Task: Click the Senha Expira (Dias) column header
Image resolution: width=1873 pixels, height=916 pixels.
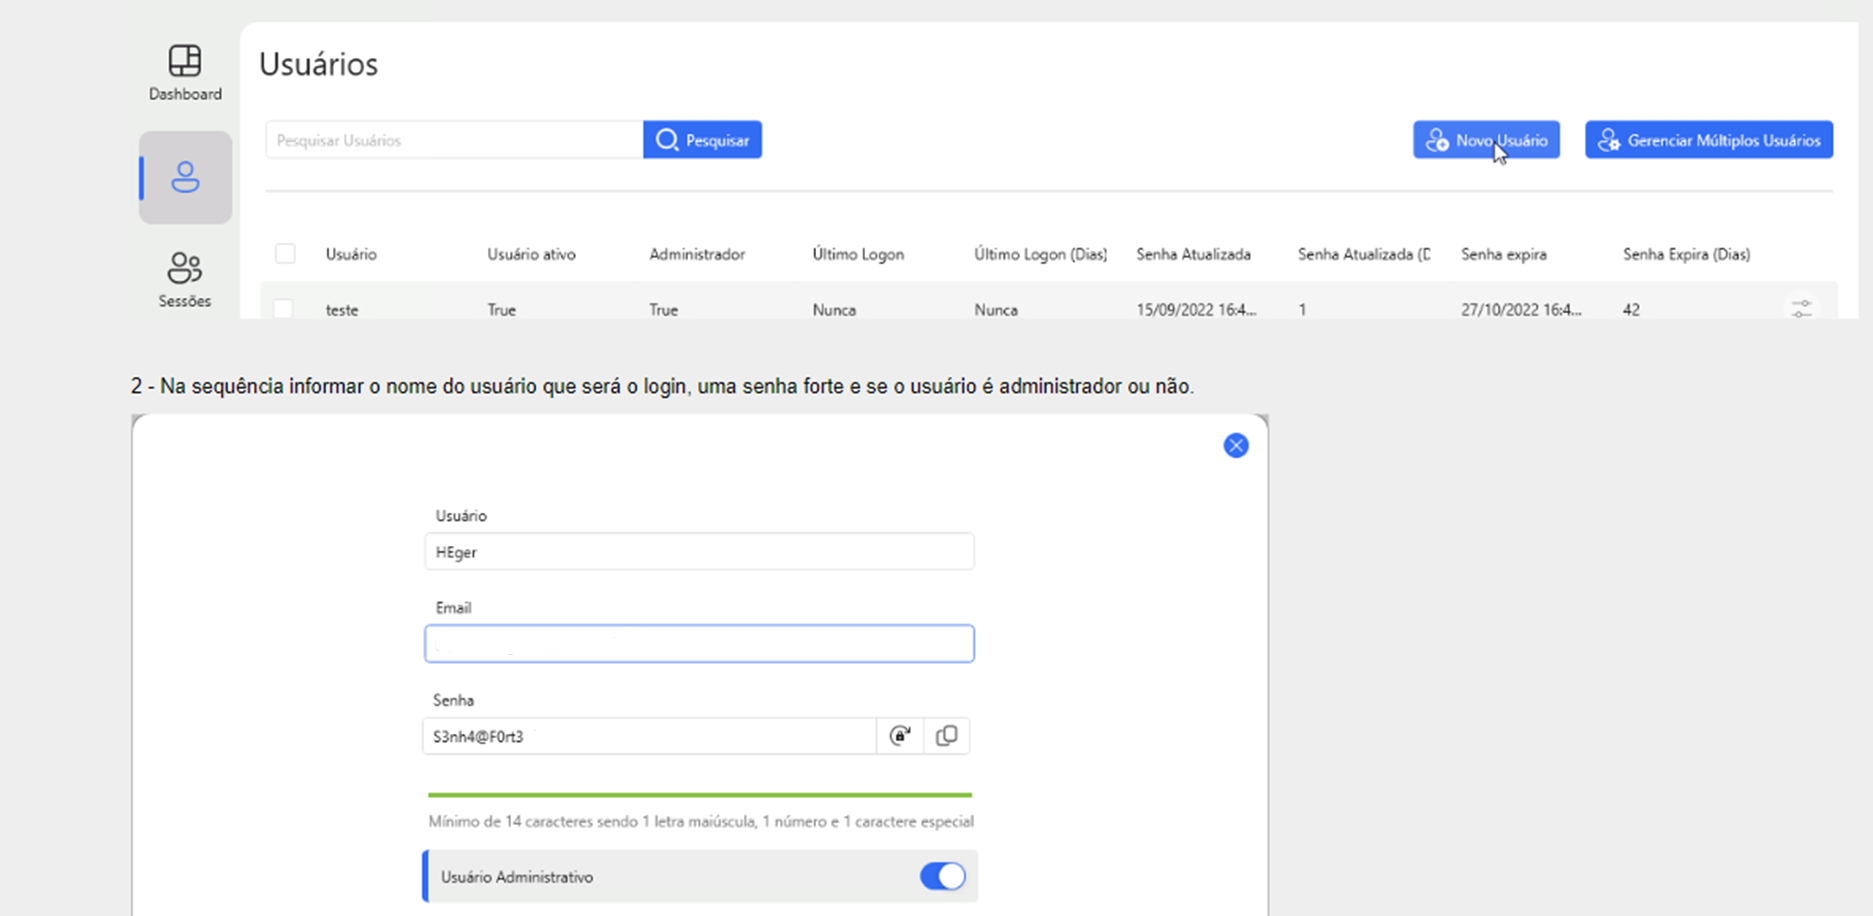Action: pos(1686,254)
